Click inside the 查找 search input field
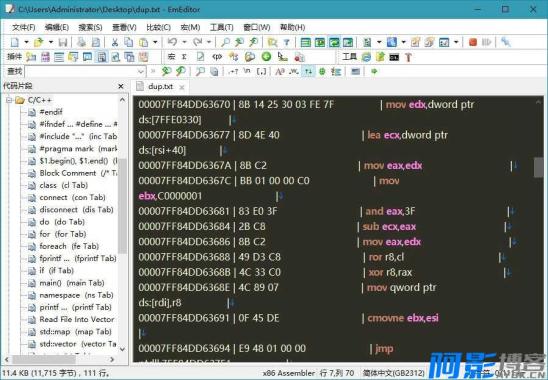548x380 pixels. [81, 72]
